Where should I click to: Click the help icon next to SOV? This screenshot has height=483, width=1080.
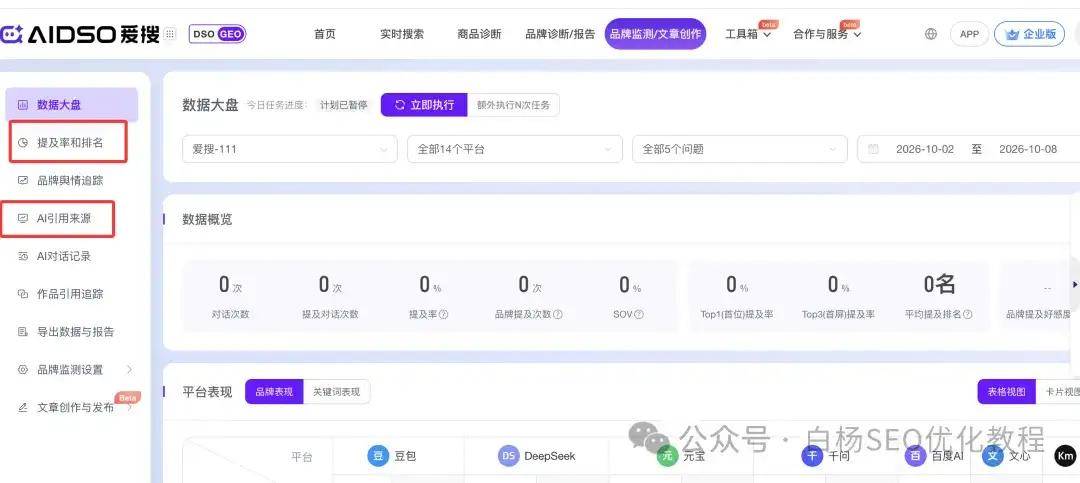[638, 314]
